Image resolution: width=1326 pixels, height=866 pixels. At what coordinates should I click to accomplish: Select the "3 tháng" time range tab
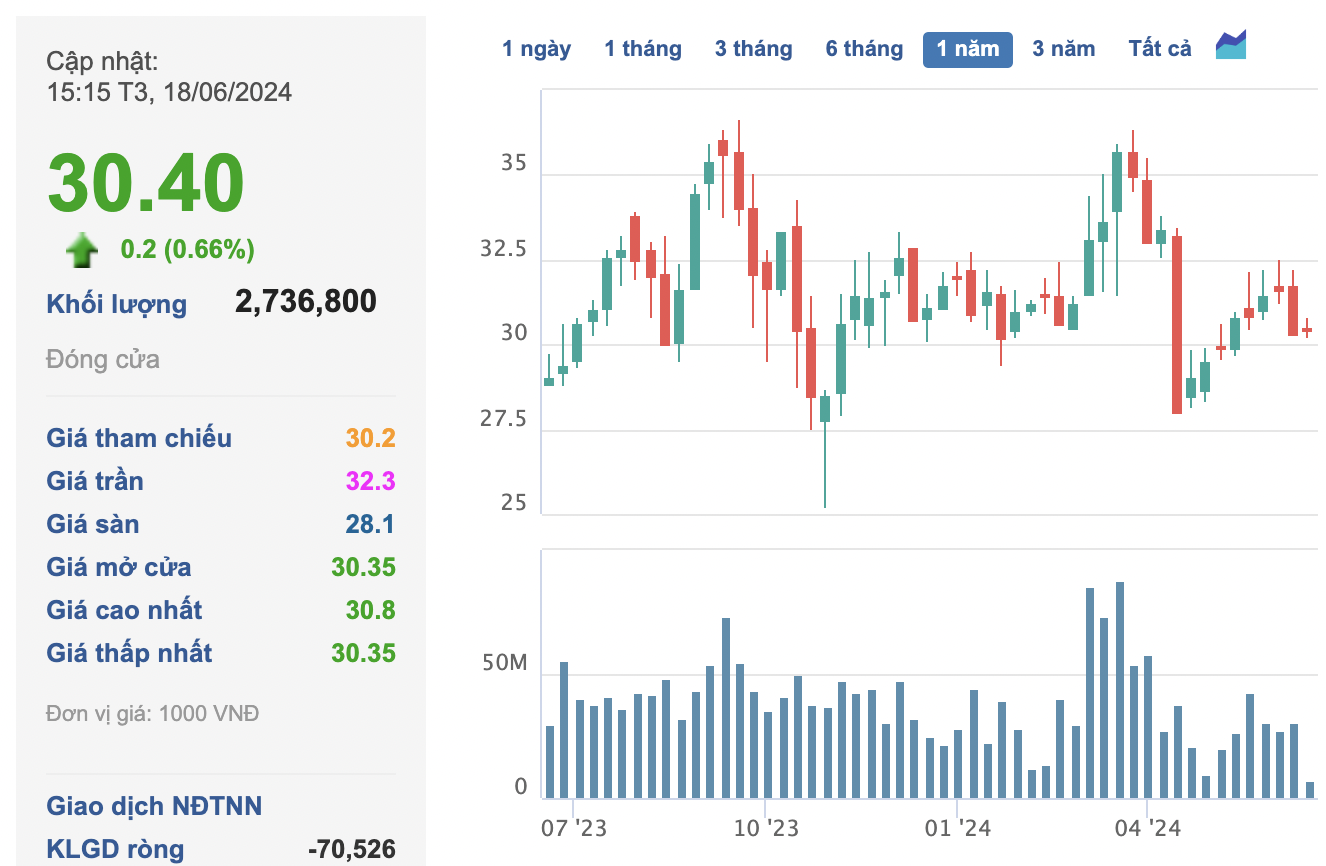click(753, 49)
